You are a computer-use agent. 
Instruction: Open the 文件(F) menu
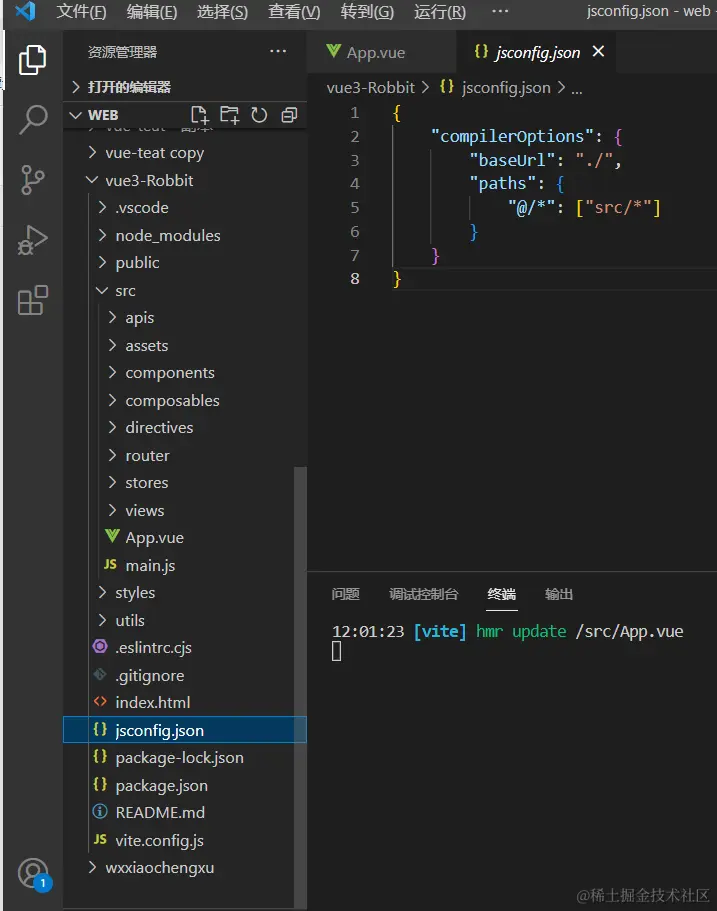[81, 12]
